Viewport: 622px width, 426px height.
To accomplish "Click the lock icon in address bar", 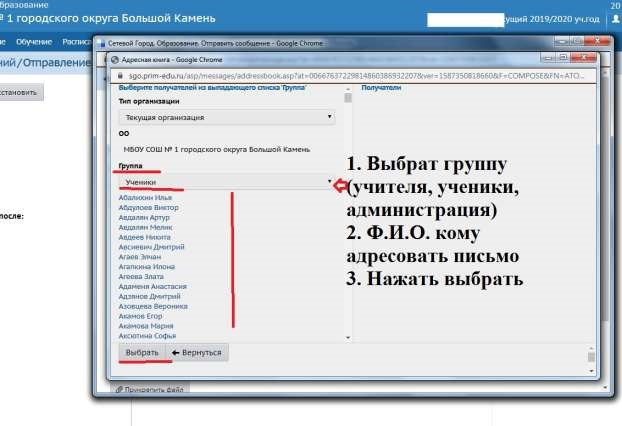I will tap(121, 75).
